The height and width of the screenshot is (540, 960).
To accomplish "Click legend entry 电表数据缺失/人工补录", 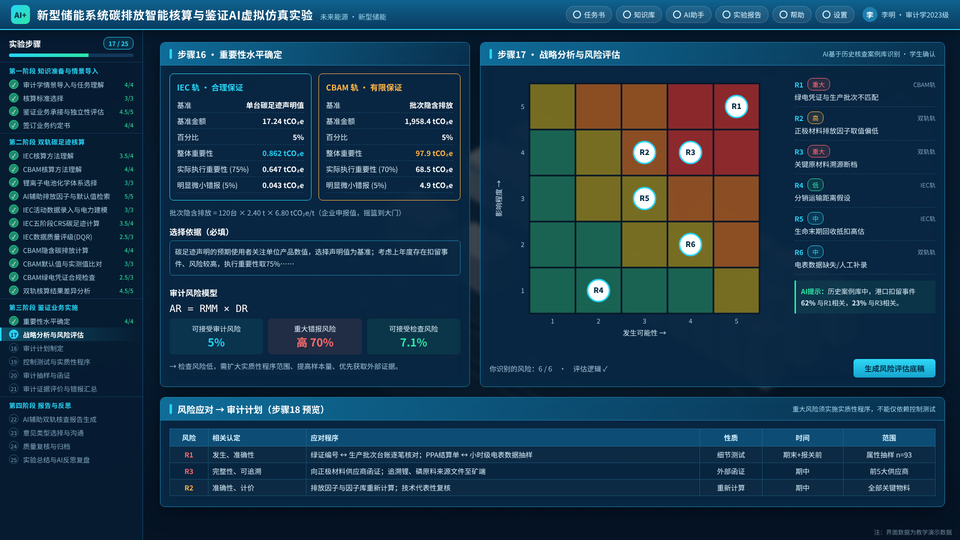I will click(830, 265).
